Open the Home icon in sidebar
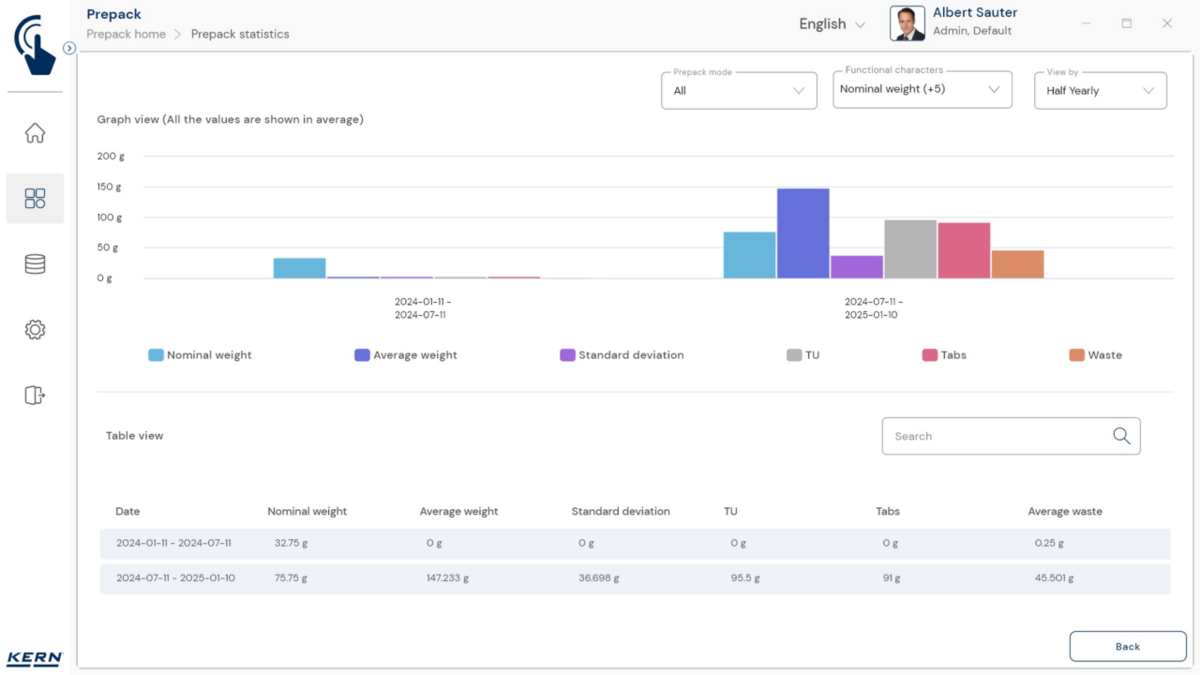Screen dimensions: 1200x675 click(35, 133)
